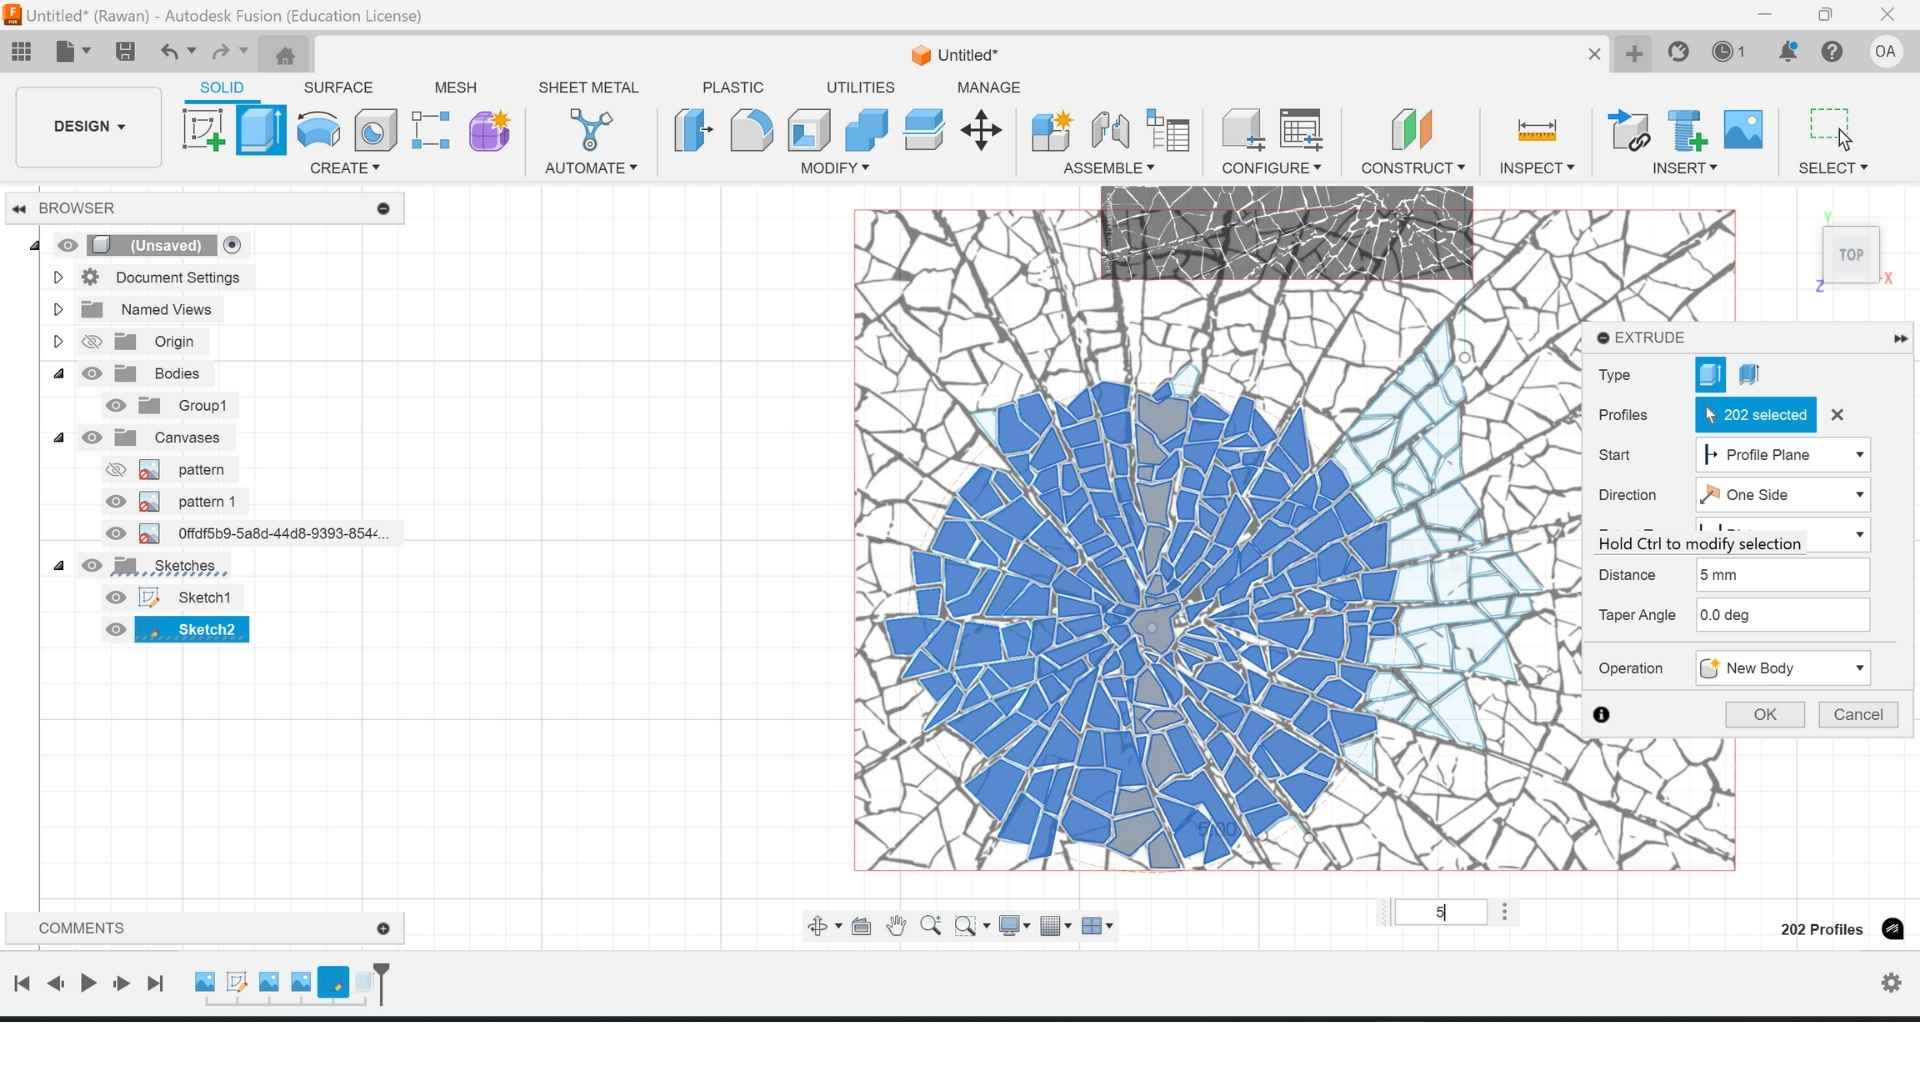Image resolution: width=1920 pixels, height=1080 pixels.
Task: Select the Combine tool
Action: tap(866, 130)
